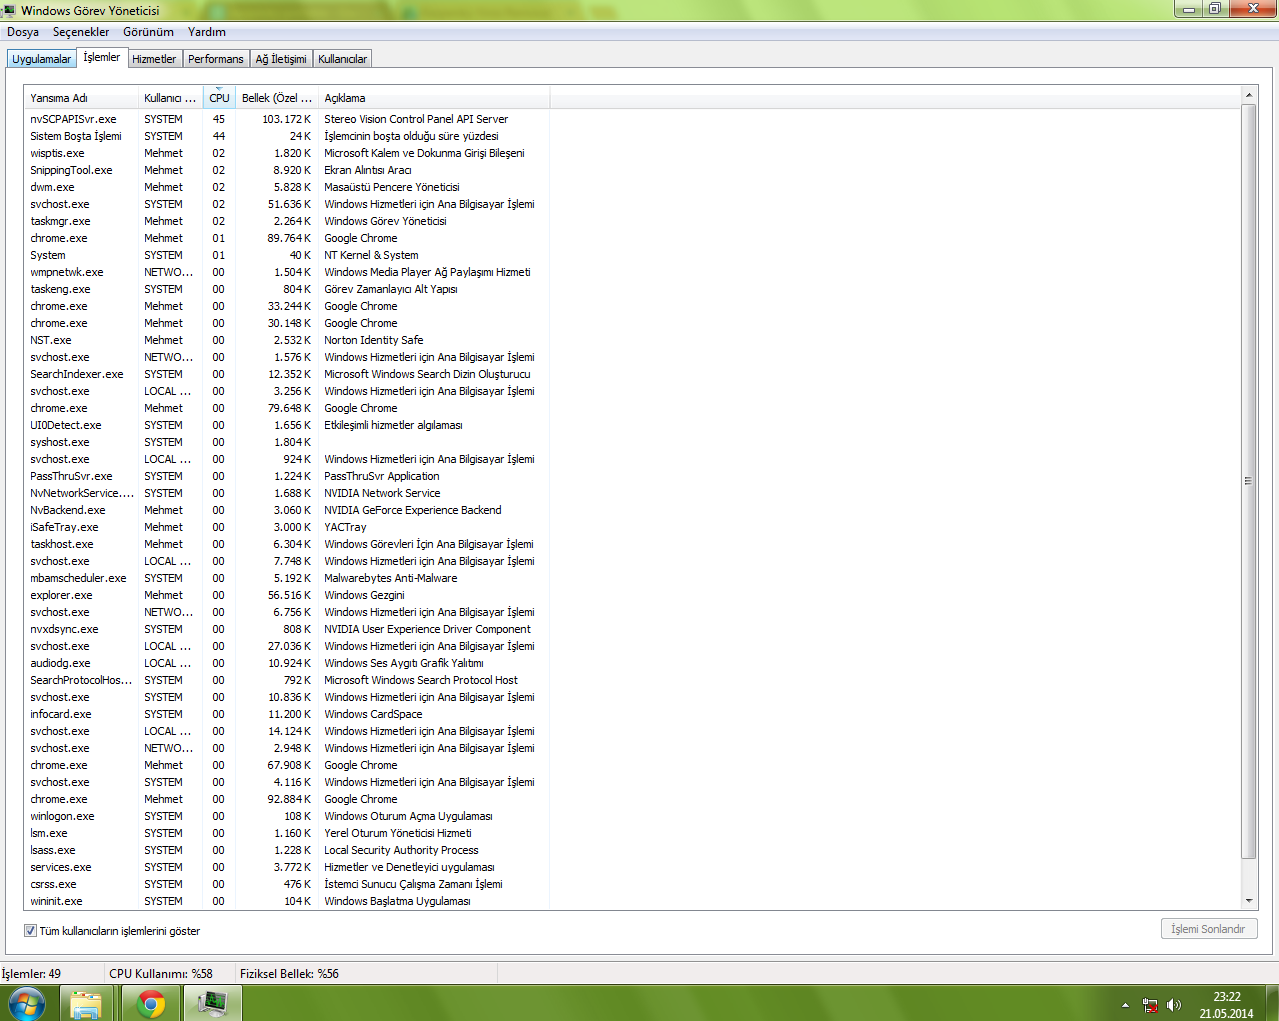The width and height of the screenshot is (1279, 1021).
Task: Click the 'NT Kernel & System' description
Action: 371,255
